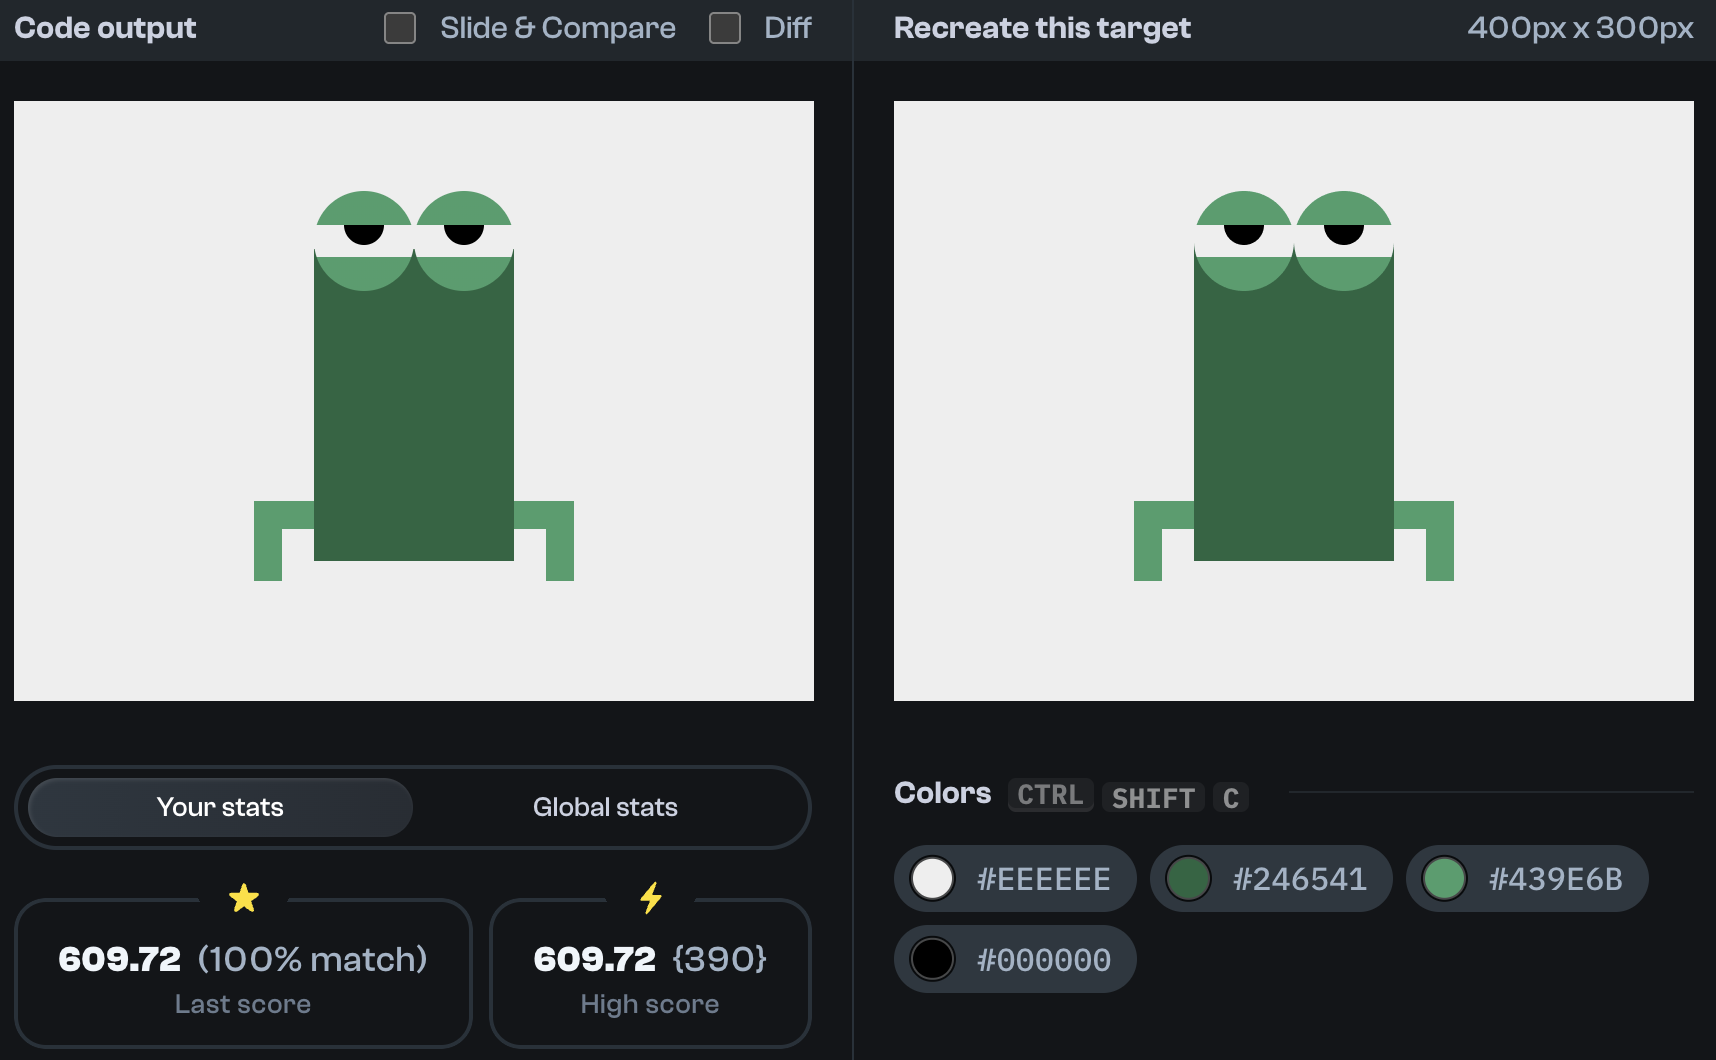The image size is (1716, 1060).
Task: Click the star icon above Last score
Action: 243,898
